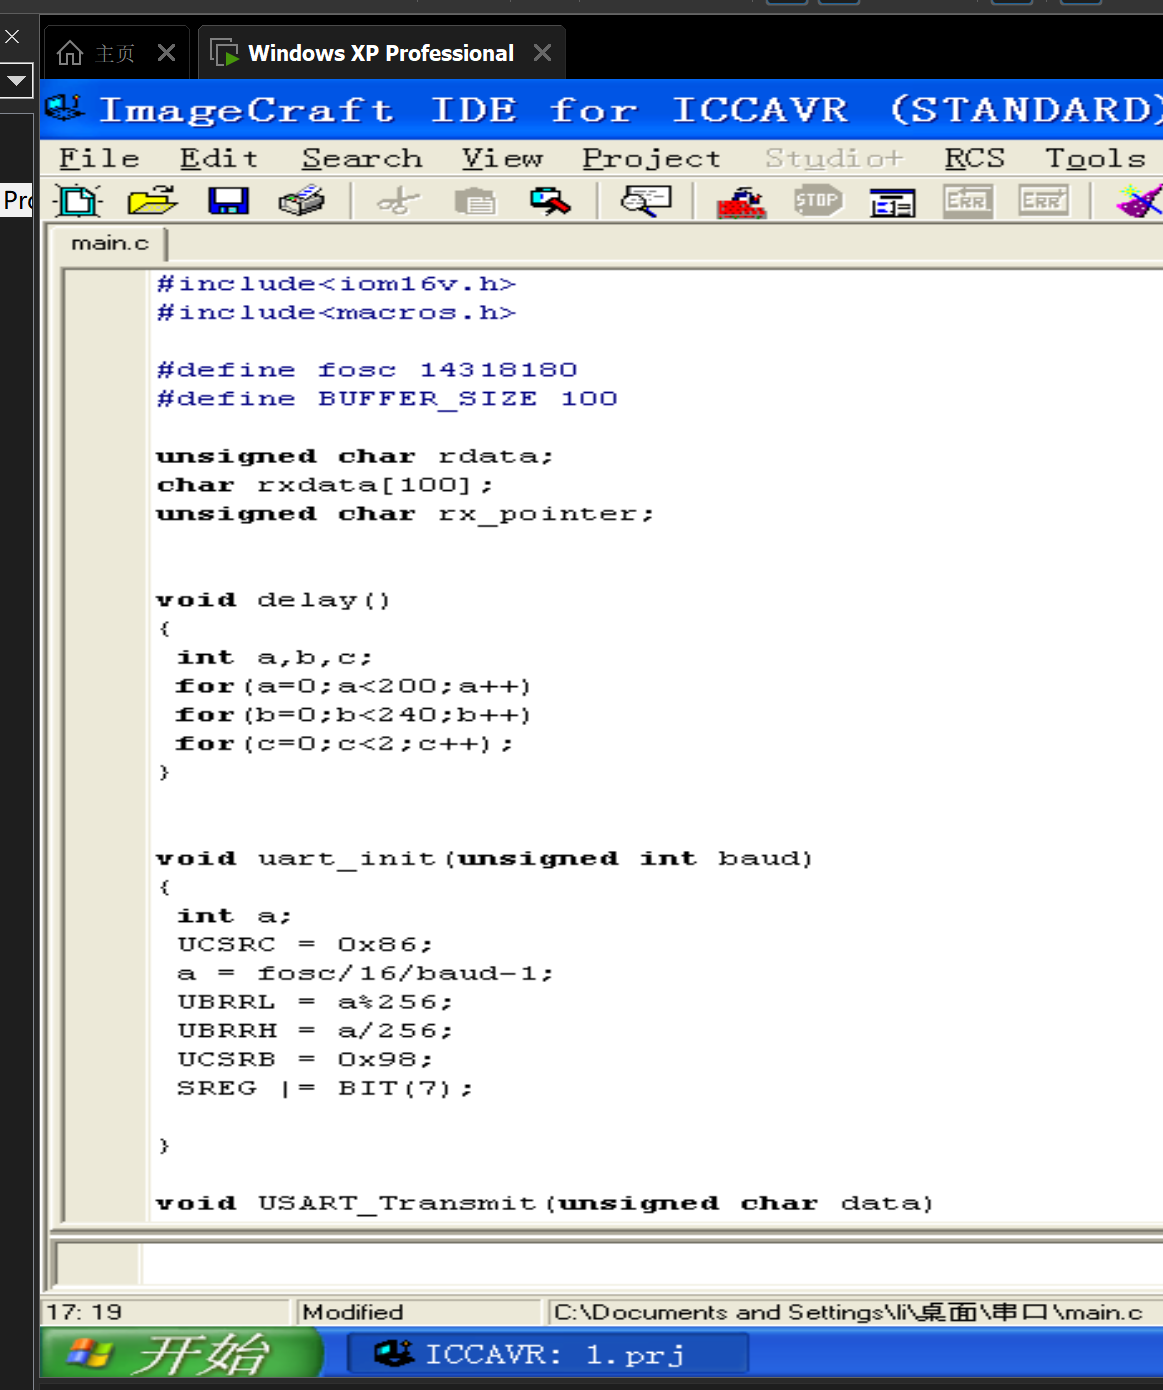
Task: Click the output message pane below editor
Action: 650,1264
